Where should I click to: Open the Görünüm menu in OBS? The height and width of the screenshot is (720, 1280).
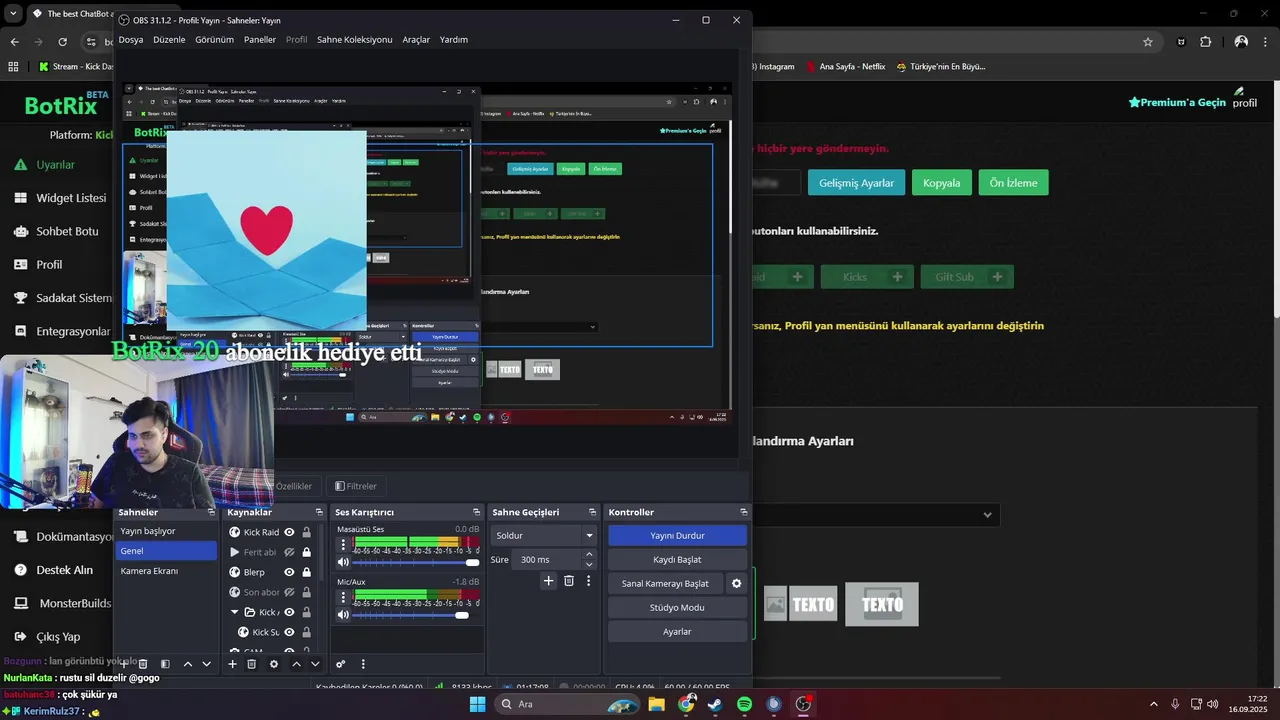point(214,40)
